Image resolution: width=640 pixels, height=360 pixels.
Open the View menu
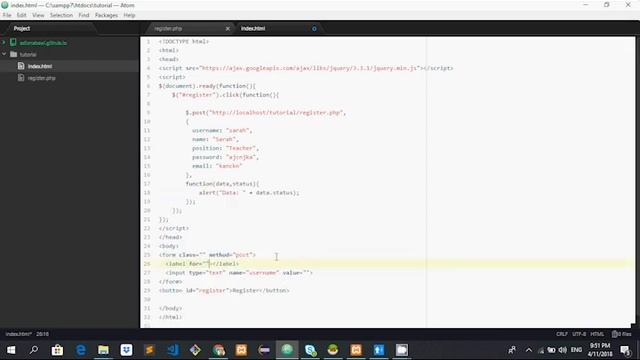tap(38, 15)
